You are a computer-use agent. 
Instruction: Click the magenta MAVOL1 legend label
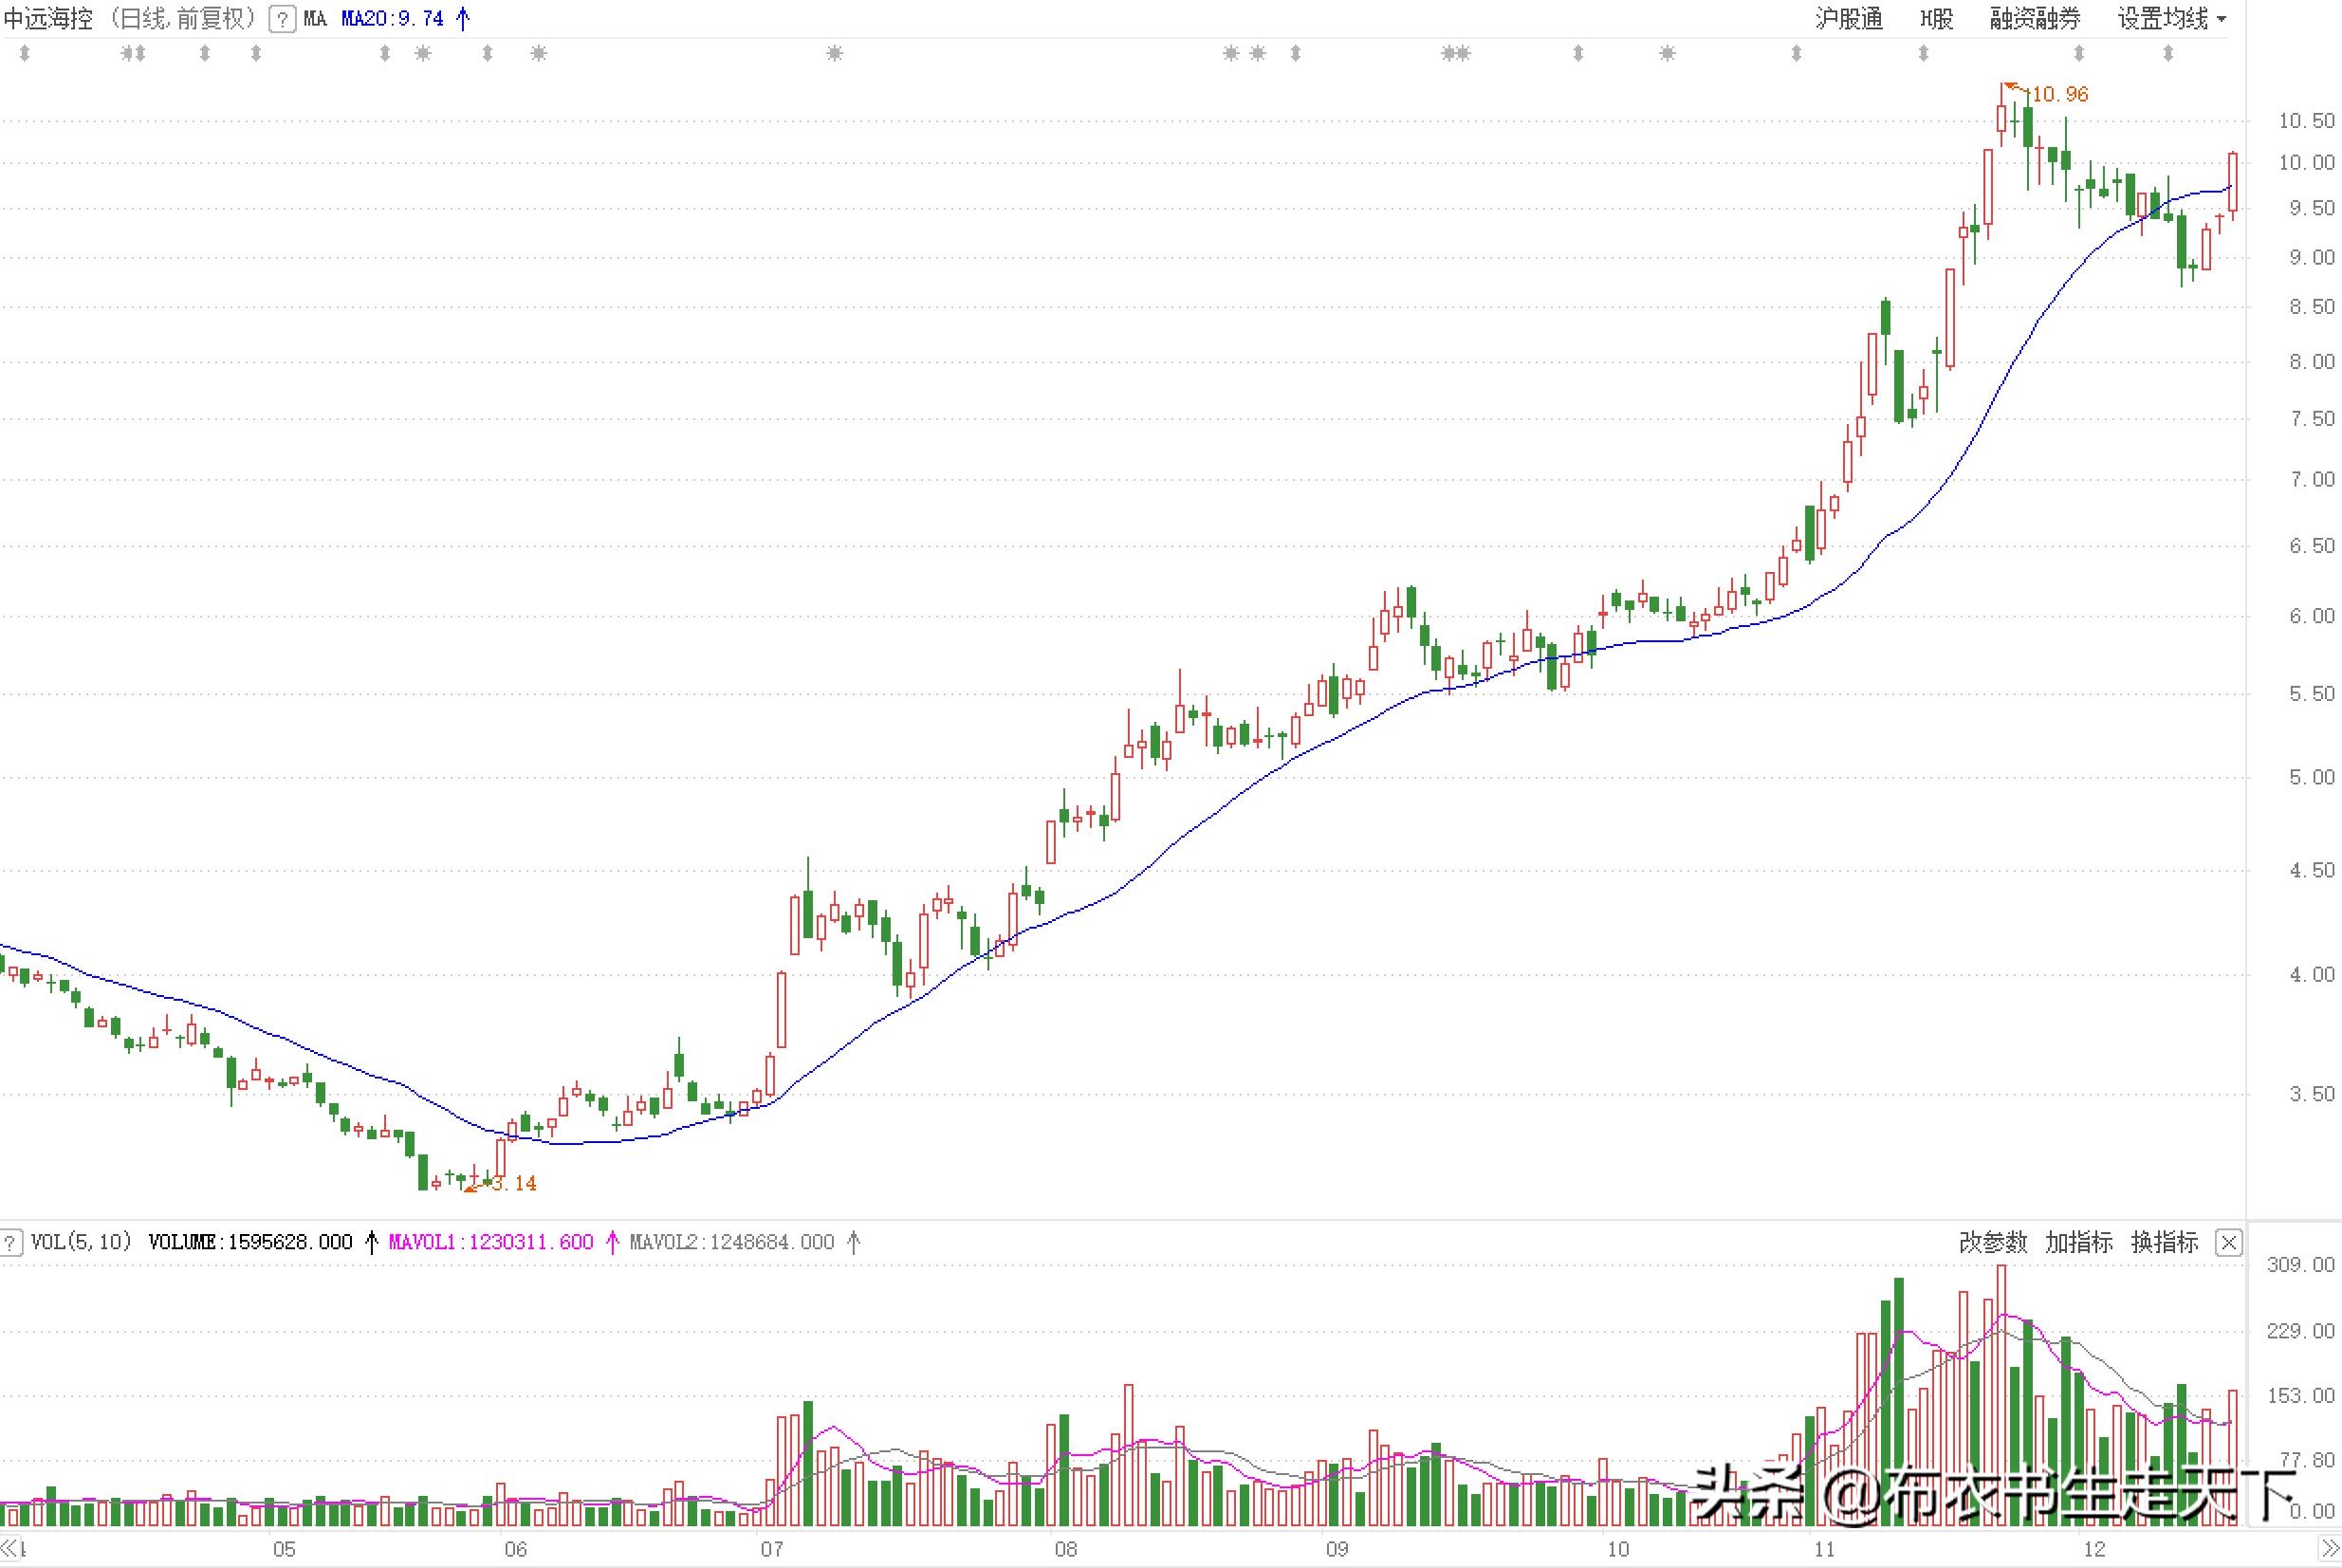490,1242
